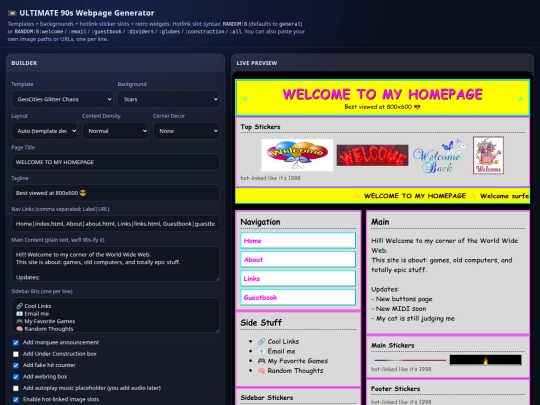Open the Guestbook nav link in preview
The image size is (540, 405).
click(x=298, y=297)
